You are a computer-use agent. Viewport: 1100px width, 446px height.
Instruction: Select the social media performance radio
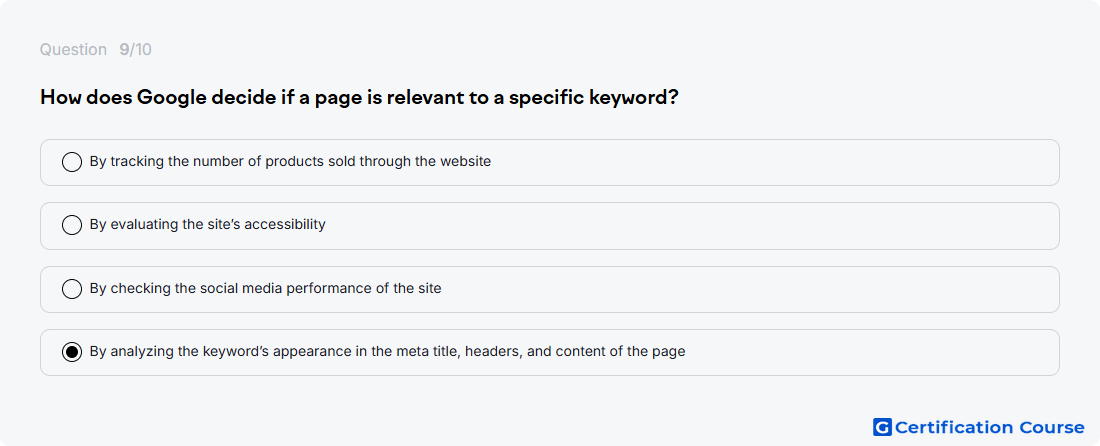pos(72,289)
